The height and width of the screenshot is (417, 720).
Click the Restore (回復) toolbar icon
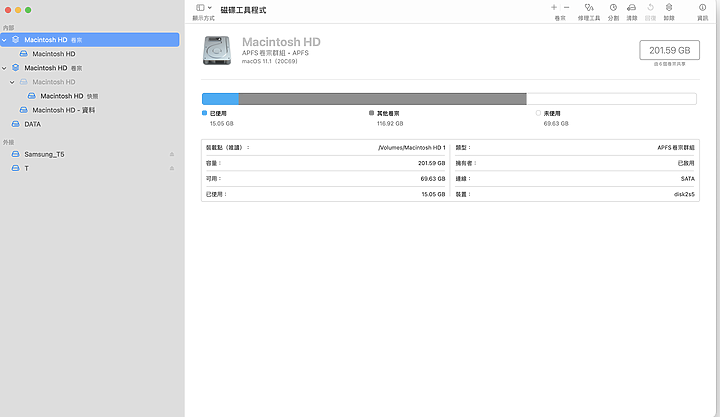650,7
